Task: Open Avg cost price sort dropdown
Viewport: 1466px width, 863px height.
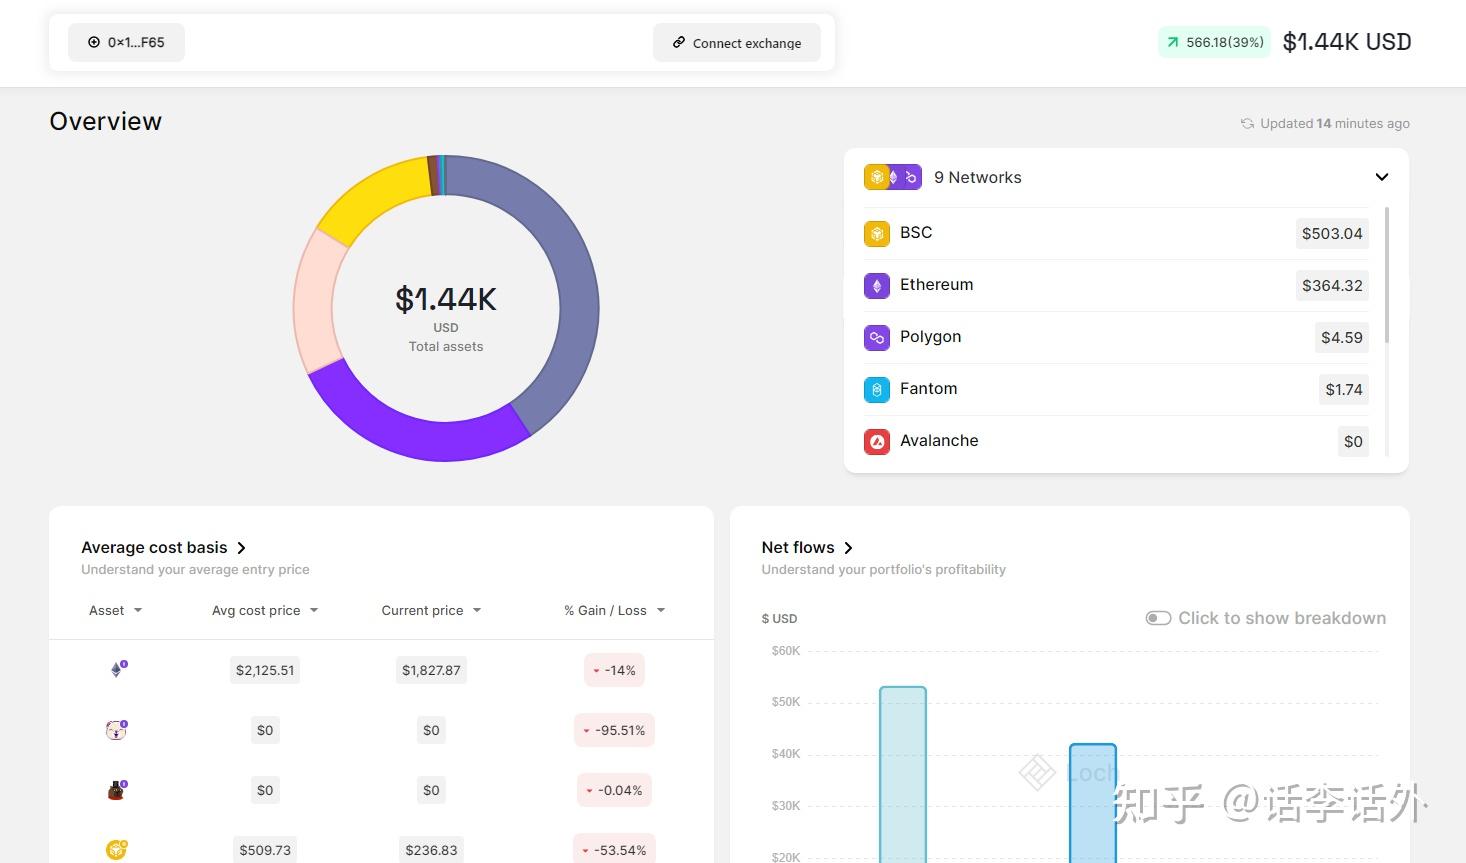Action: click(314, 610)
